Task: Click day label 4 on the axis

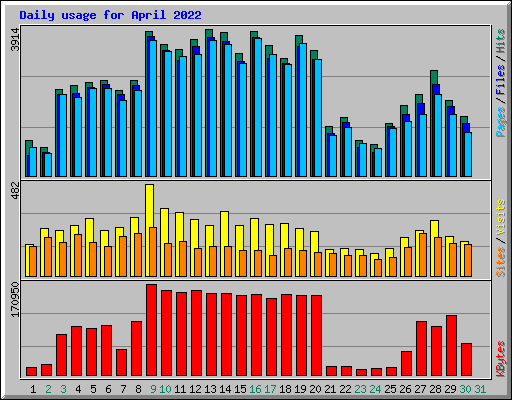Action: (x=78, y=389)
